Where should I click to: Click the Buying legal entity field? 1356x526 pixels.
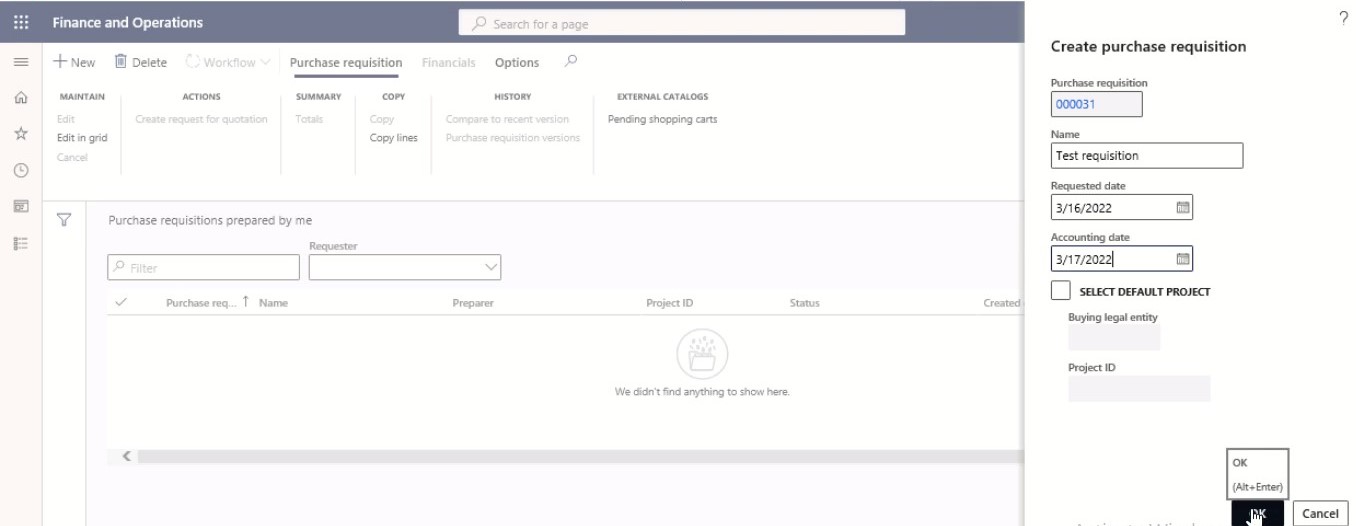pyautogui.click(x=1114, y=338)
